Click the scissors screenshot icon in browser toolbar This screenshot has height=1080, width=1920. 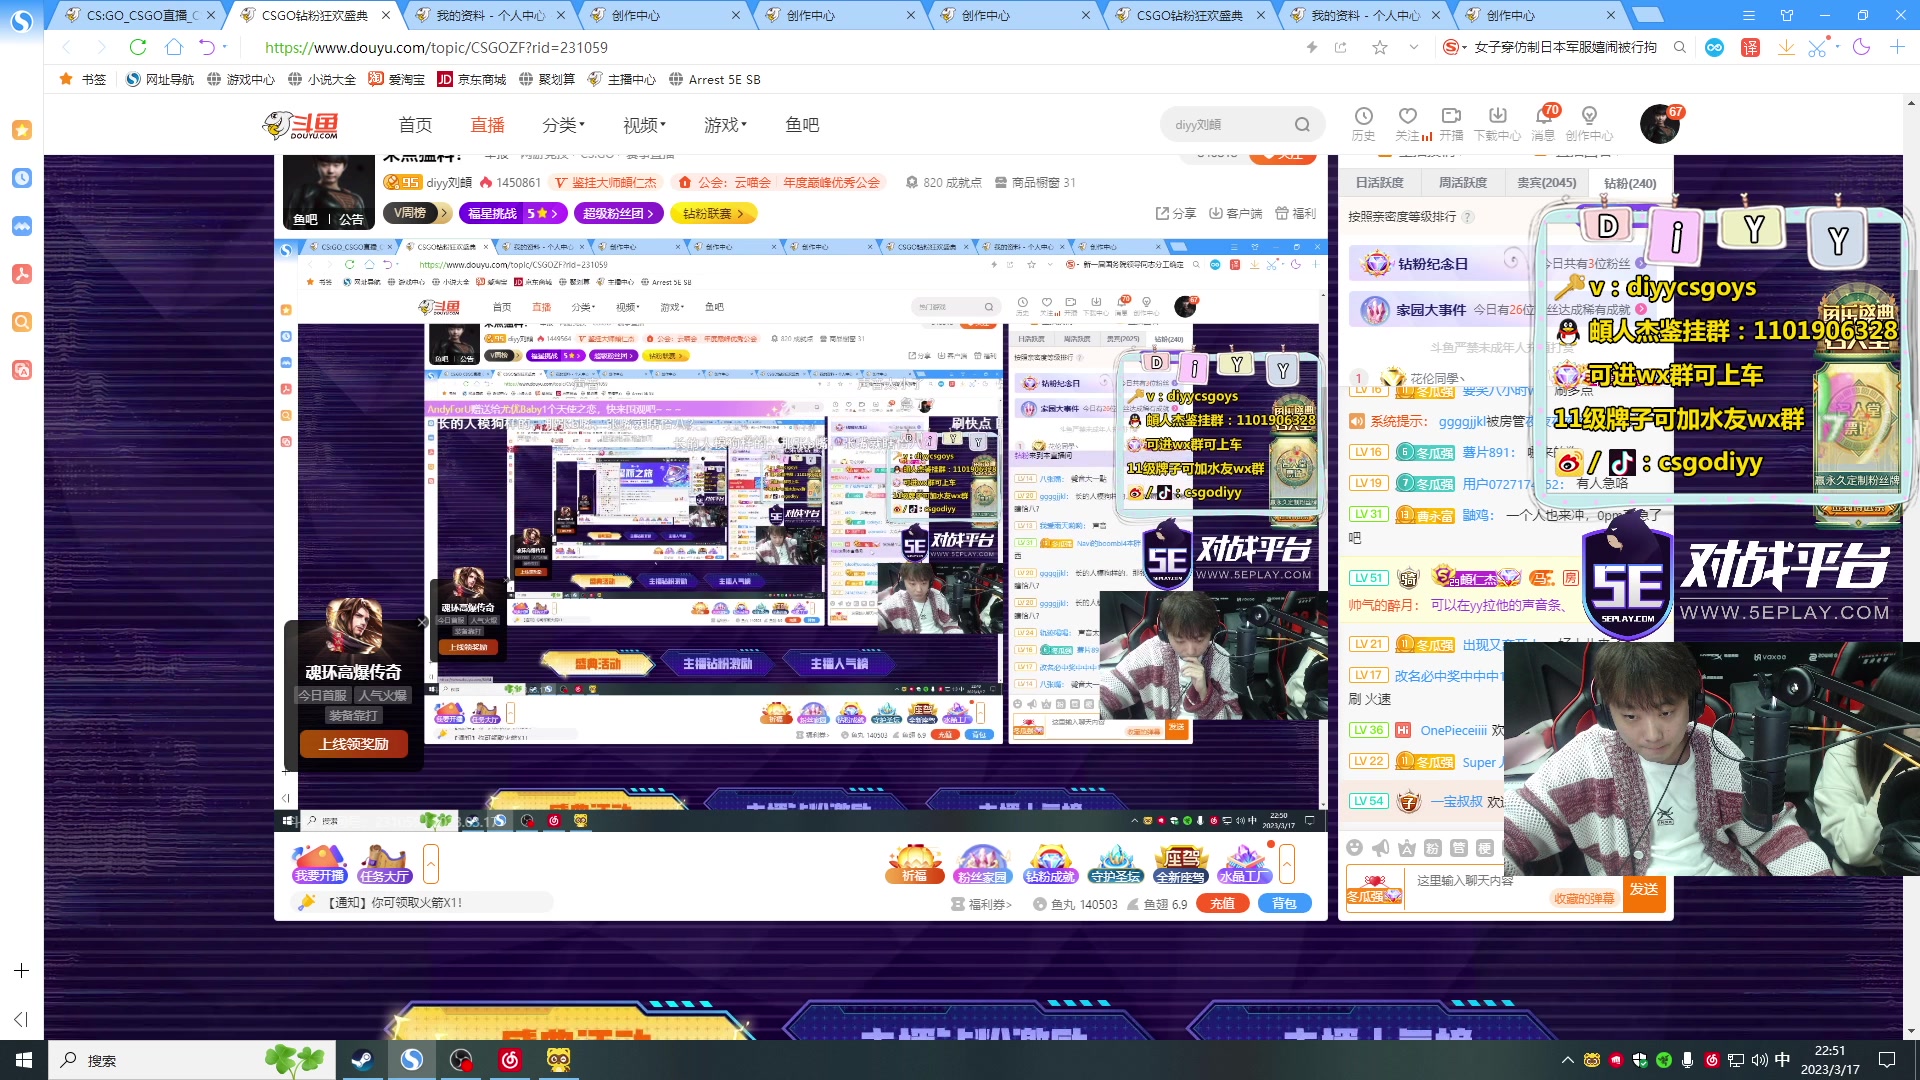[1817, 47]
